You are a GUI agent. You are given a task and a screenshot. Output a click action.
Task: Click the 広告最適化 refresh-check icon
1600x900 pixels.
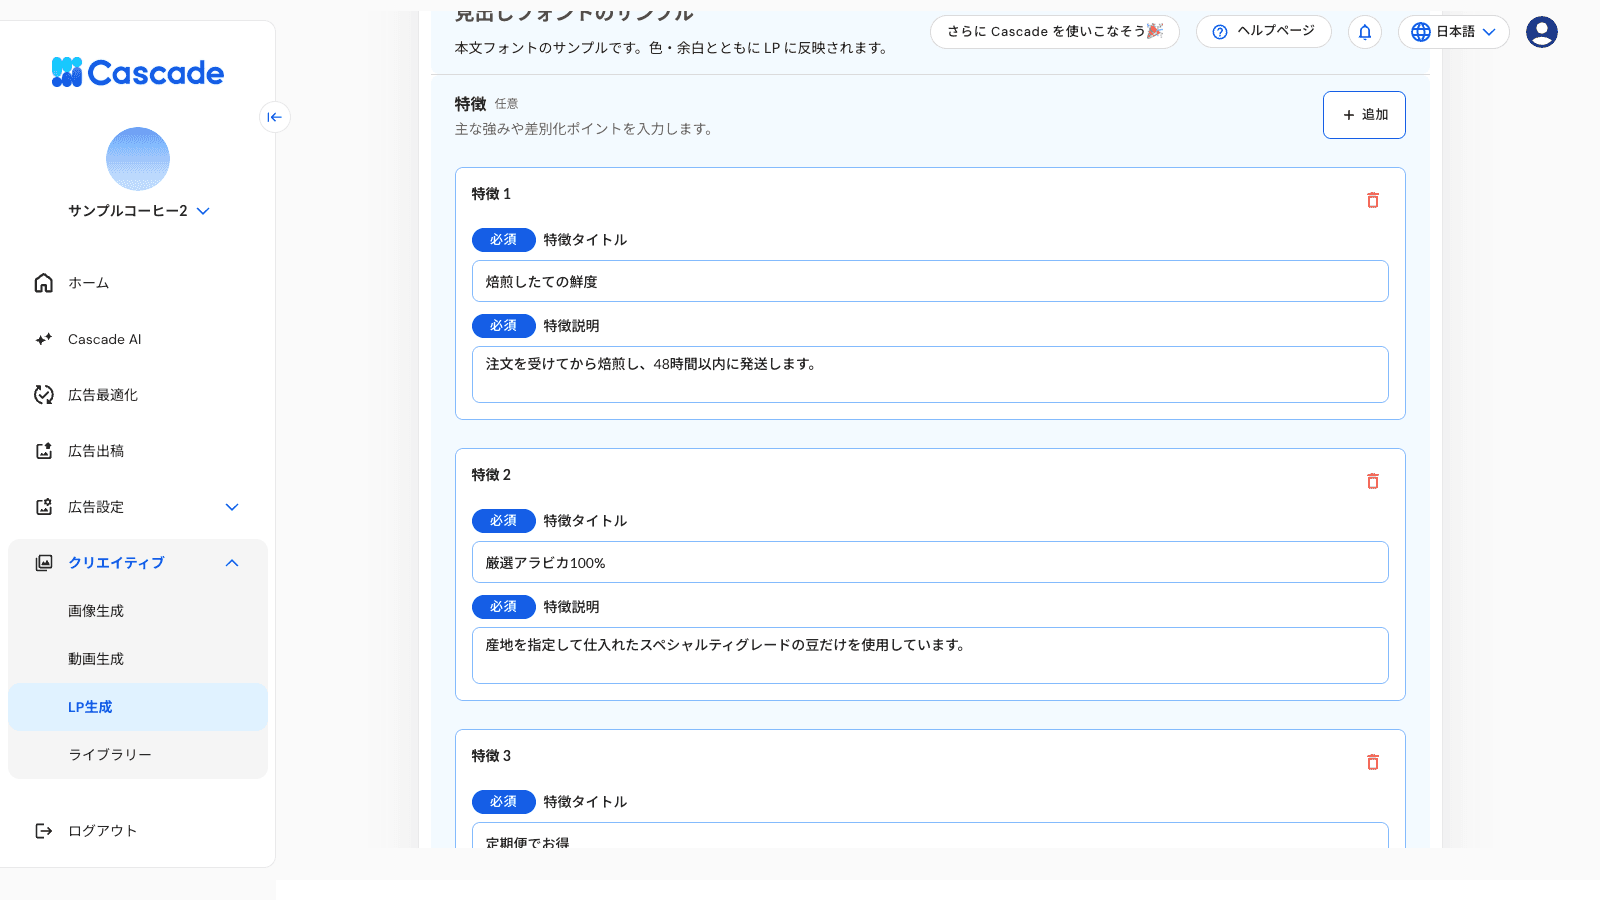coord(44,395)
